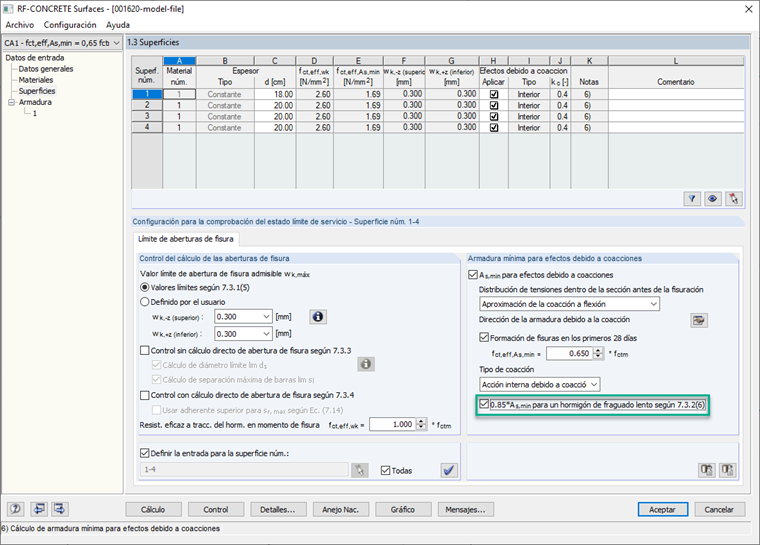Go to previous input window arrow icon
Viewport: 760px width, 545px height.
(x=39, y=509)
